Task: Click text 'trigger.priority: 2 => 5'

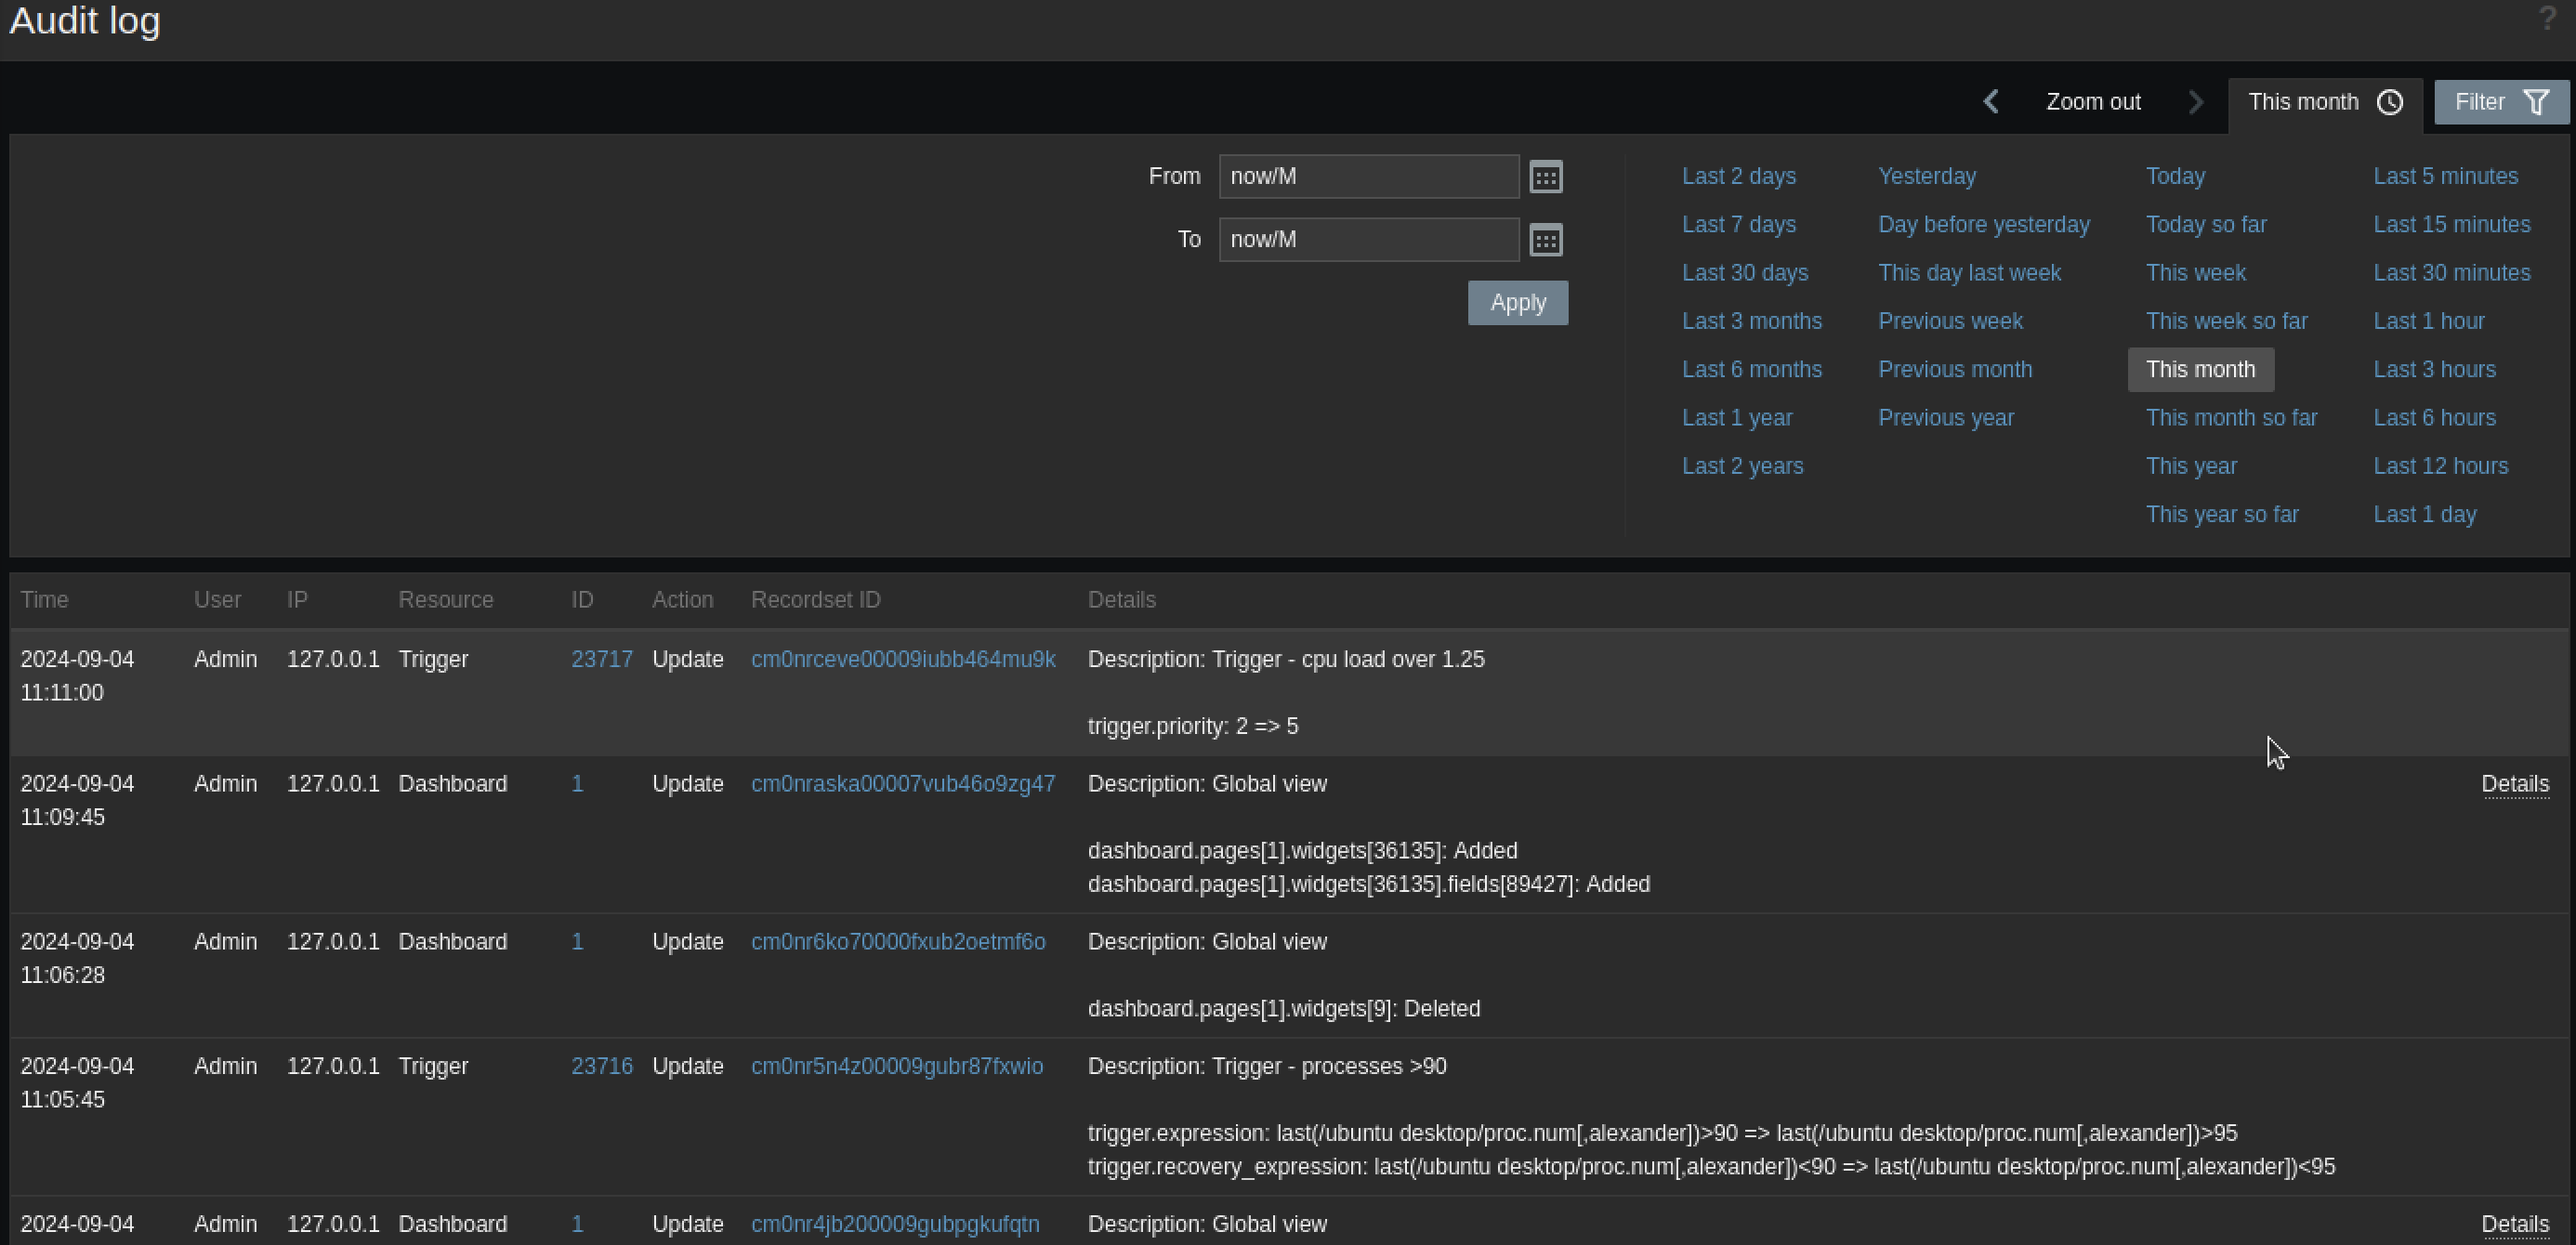Action: tap(1193, 727)
